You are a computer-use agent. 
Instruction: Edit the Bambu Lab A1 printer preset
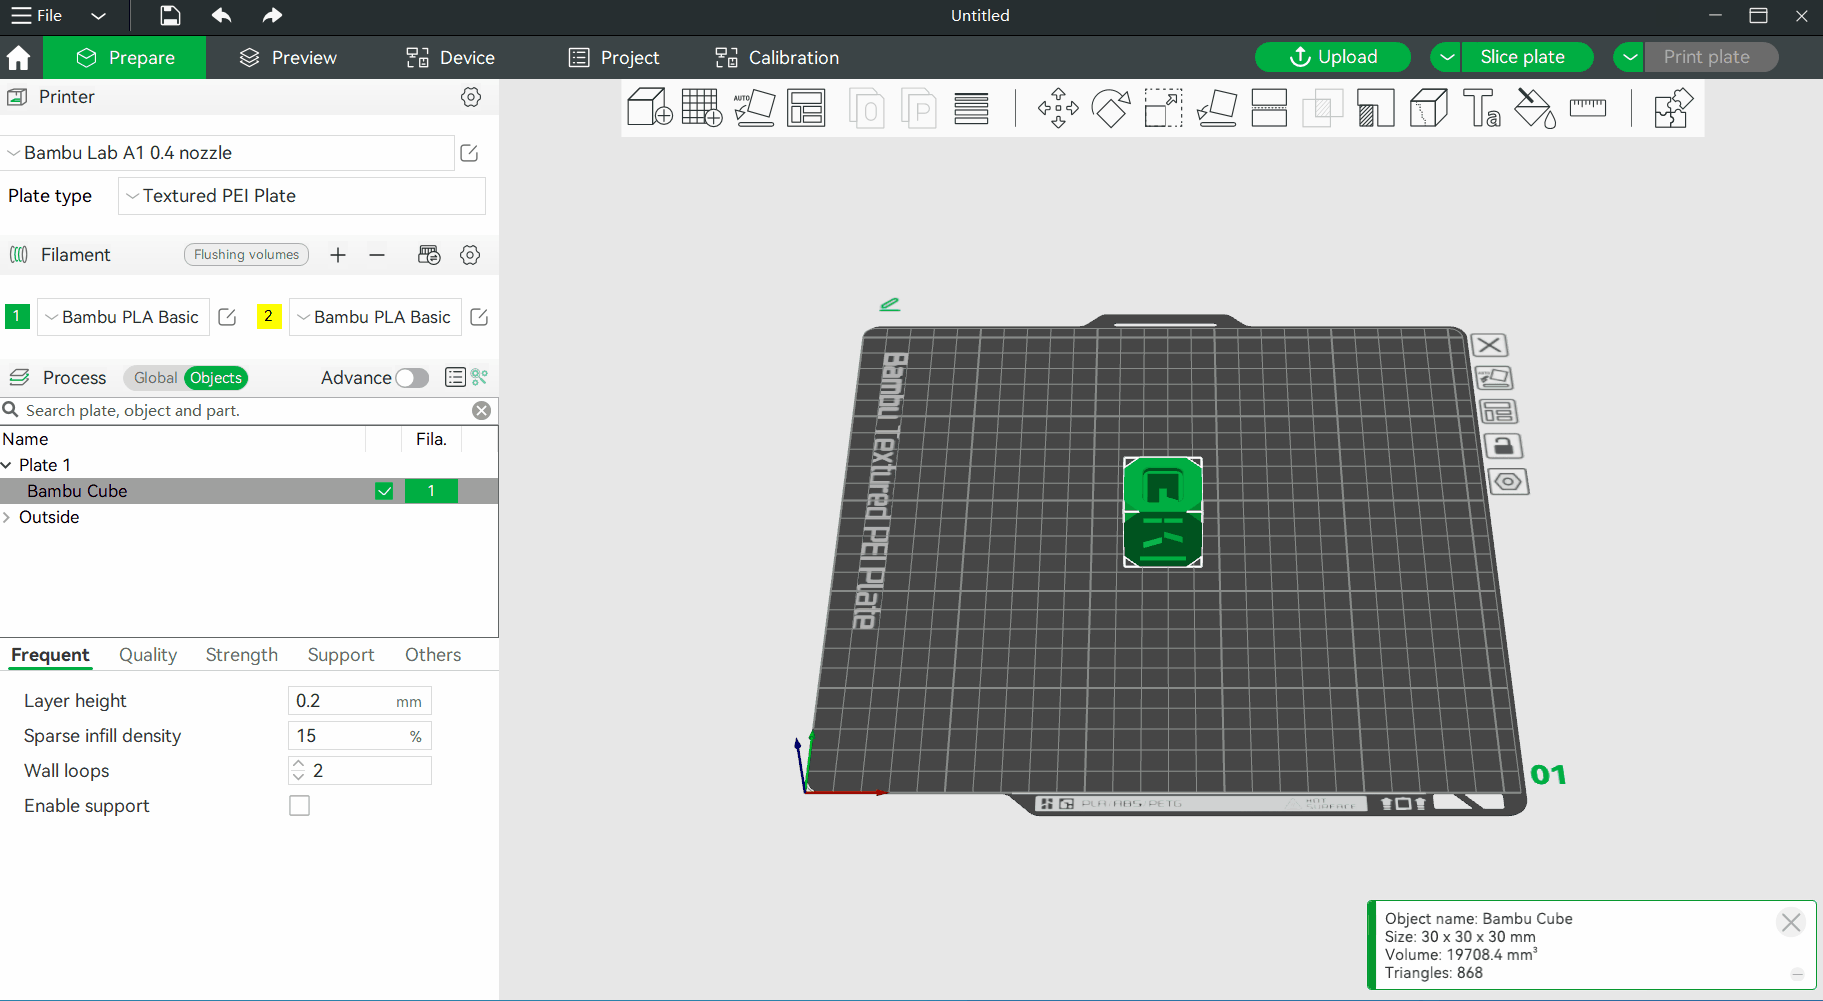click(x=469, y=153)
